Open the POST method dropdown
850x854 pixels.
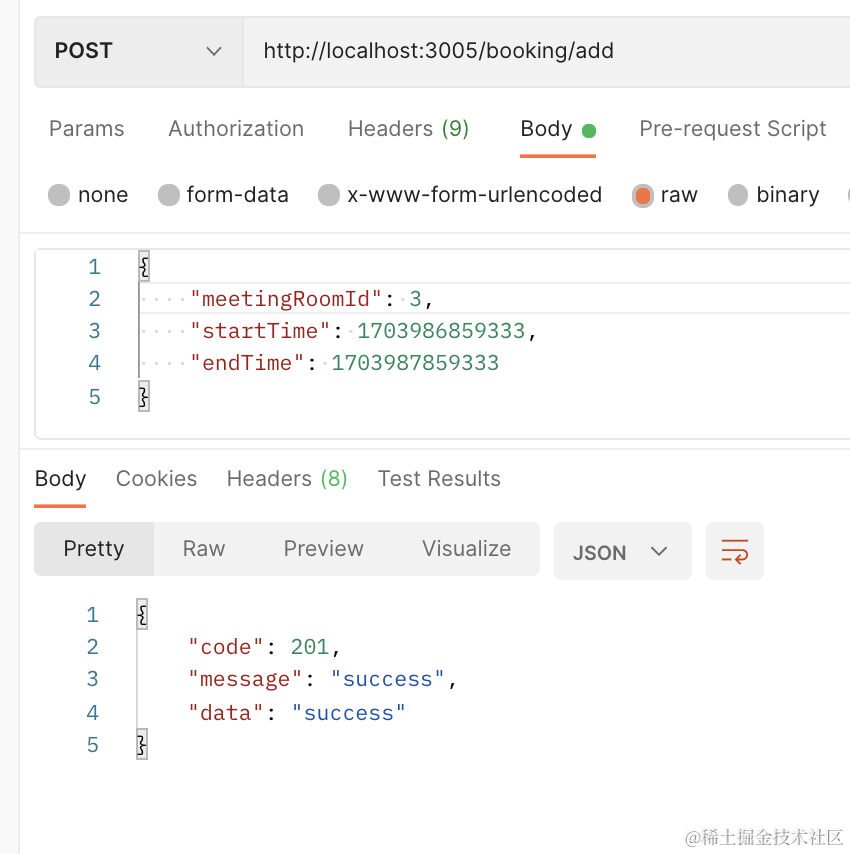pos(138,51)
